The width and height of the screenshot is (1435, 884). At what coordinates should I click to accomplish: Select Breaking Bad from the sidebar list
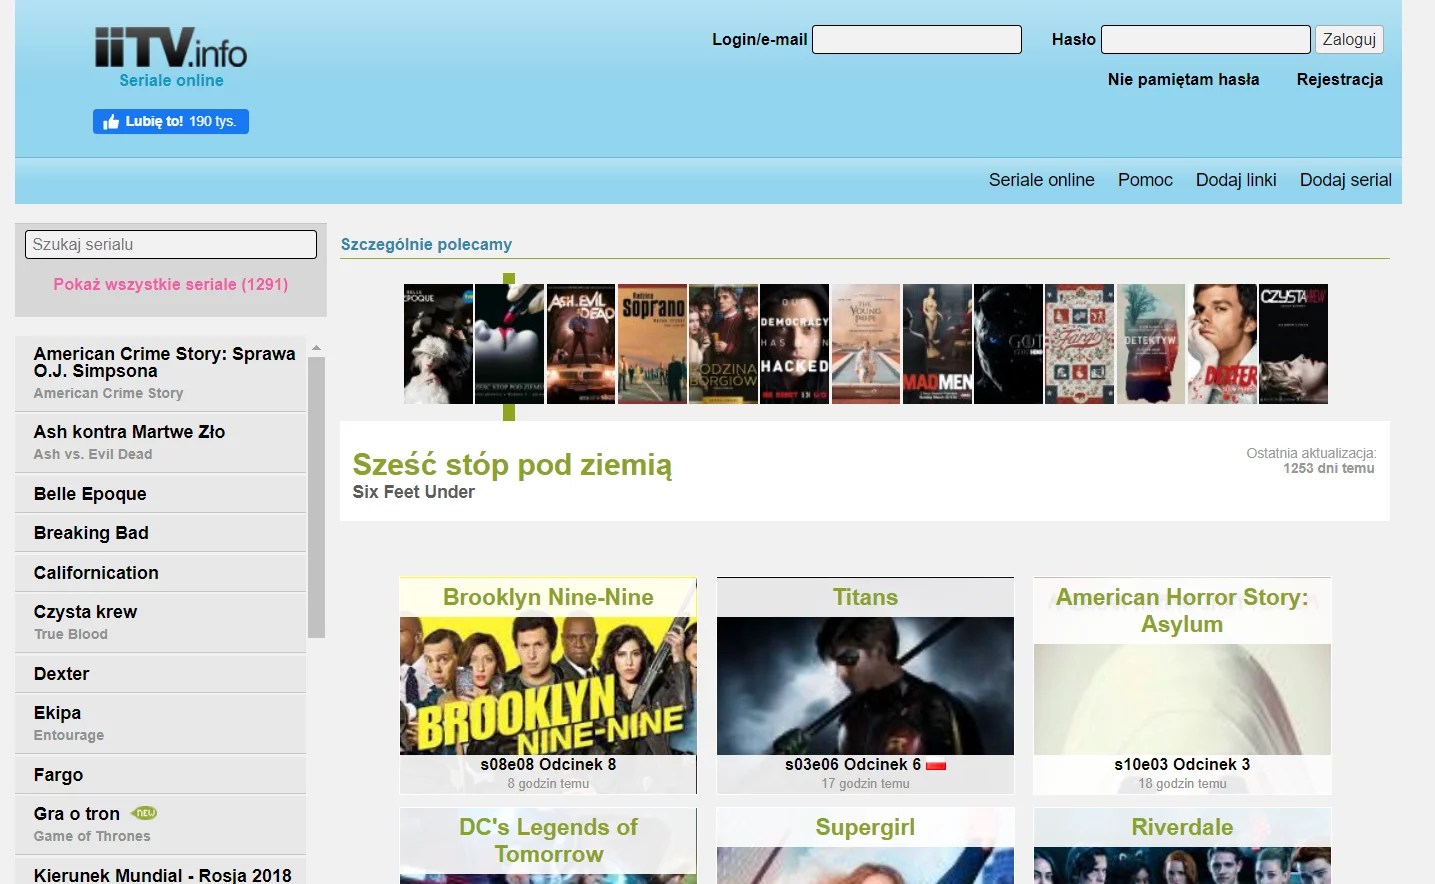tap(91, 533)
